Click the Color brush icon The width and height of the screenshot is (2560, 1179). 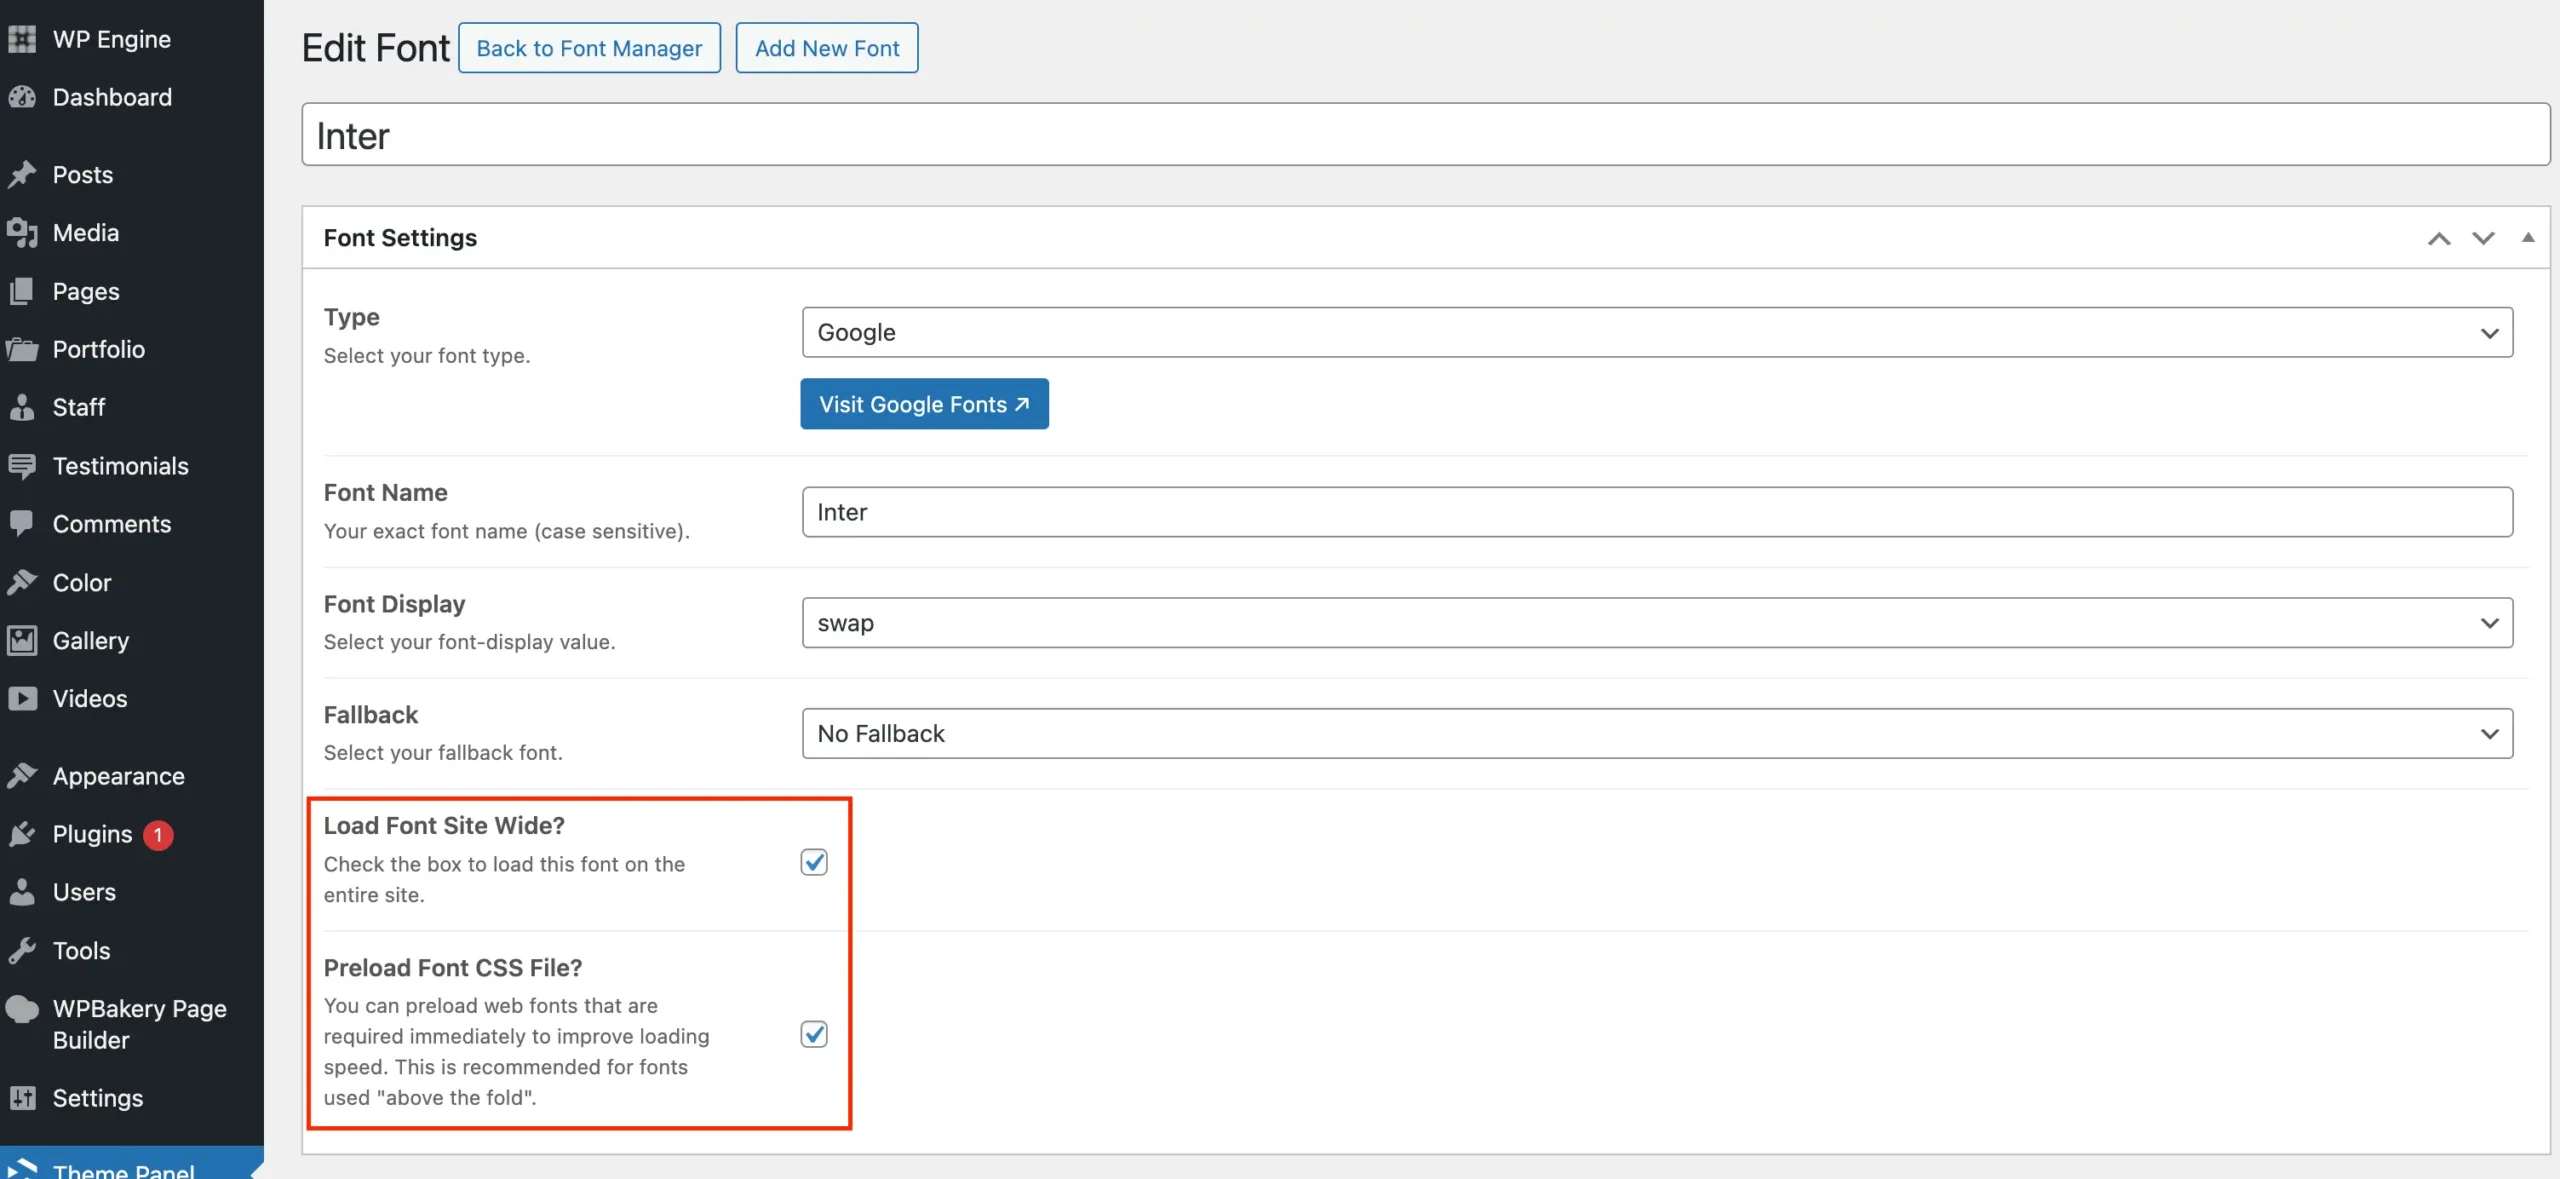click(x=22, y=582)
